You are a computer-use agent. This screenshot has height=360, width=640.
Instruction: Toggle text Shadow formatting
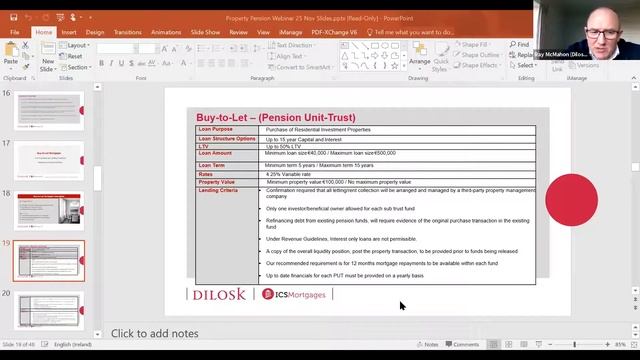point(131,63)
